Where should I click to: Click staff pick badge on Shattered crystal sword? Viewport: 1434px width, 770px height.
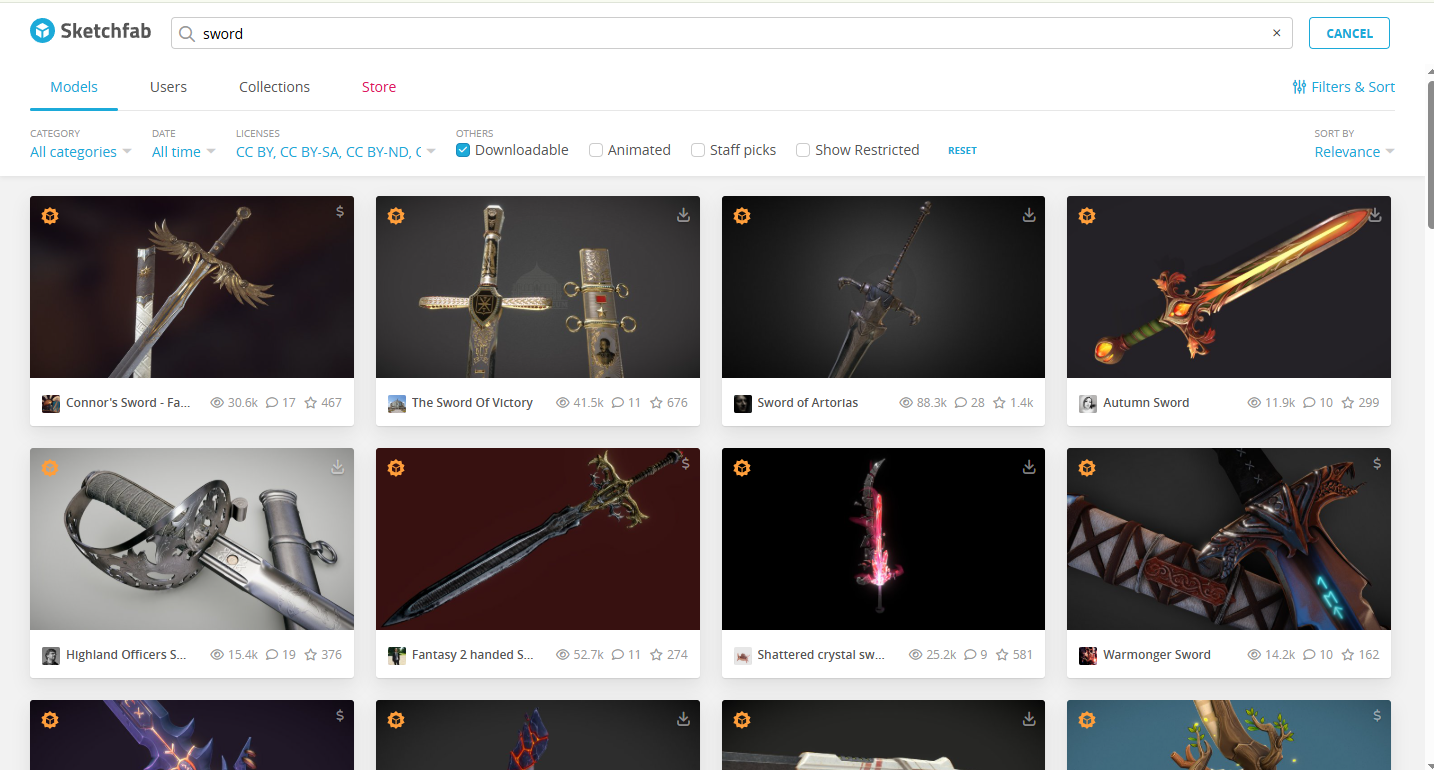(742, 467)
